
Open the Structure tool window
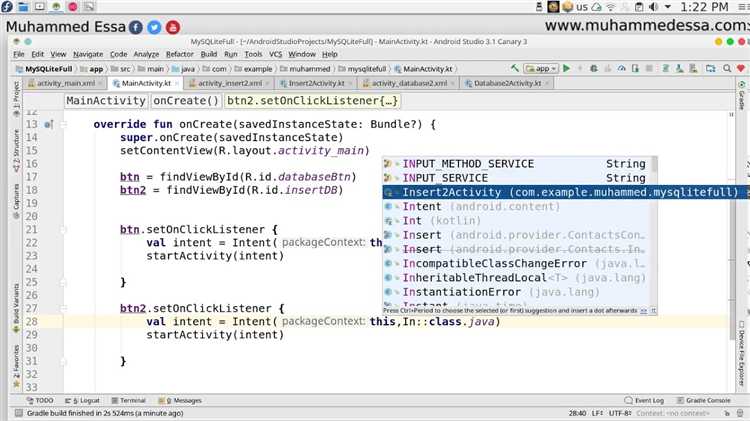coord(16,151)
